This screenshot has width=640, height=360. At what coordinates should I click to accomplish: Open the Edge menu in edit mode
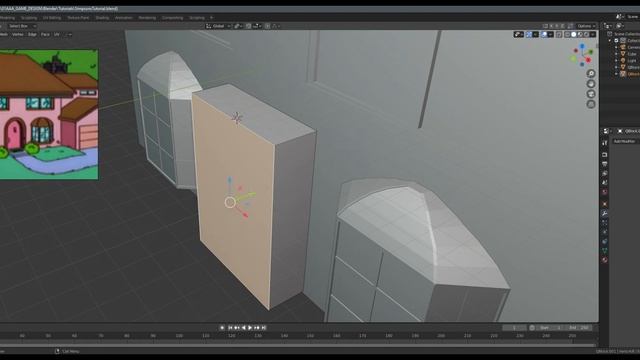[32, 35]
